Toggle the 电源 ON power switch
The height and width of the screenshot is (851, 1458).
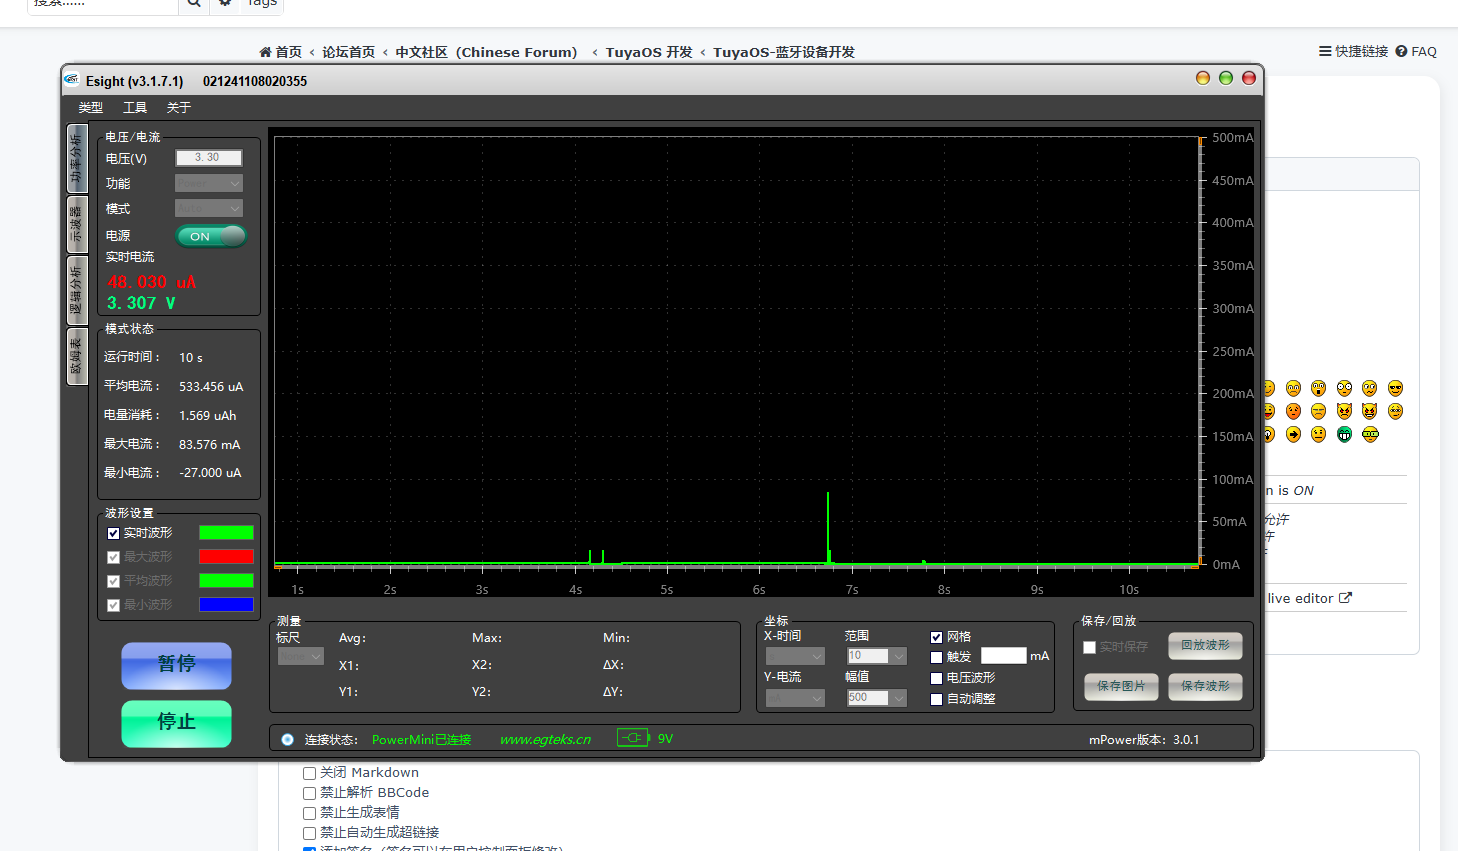click(211, 236)
